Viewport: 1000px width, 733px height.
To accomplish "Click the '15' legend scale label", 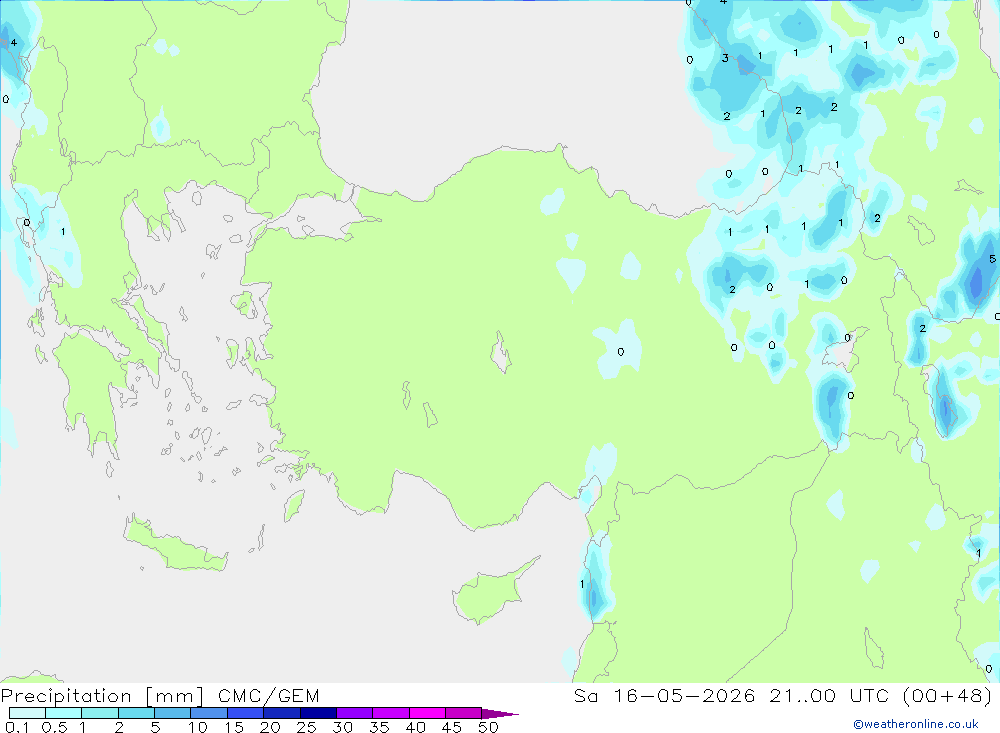I will pos(234,727).
